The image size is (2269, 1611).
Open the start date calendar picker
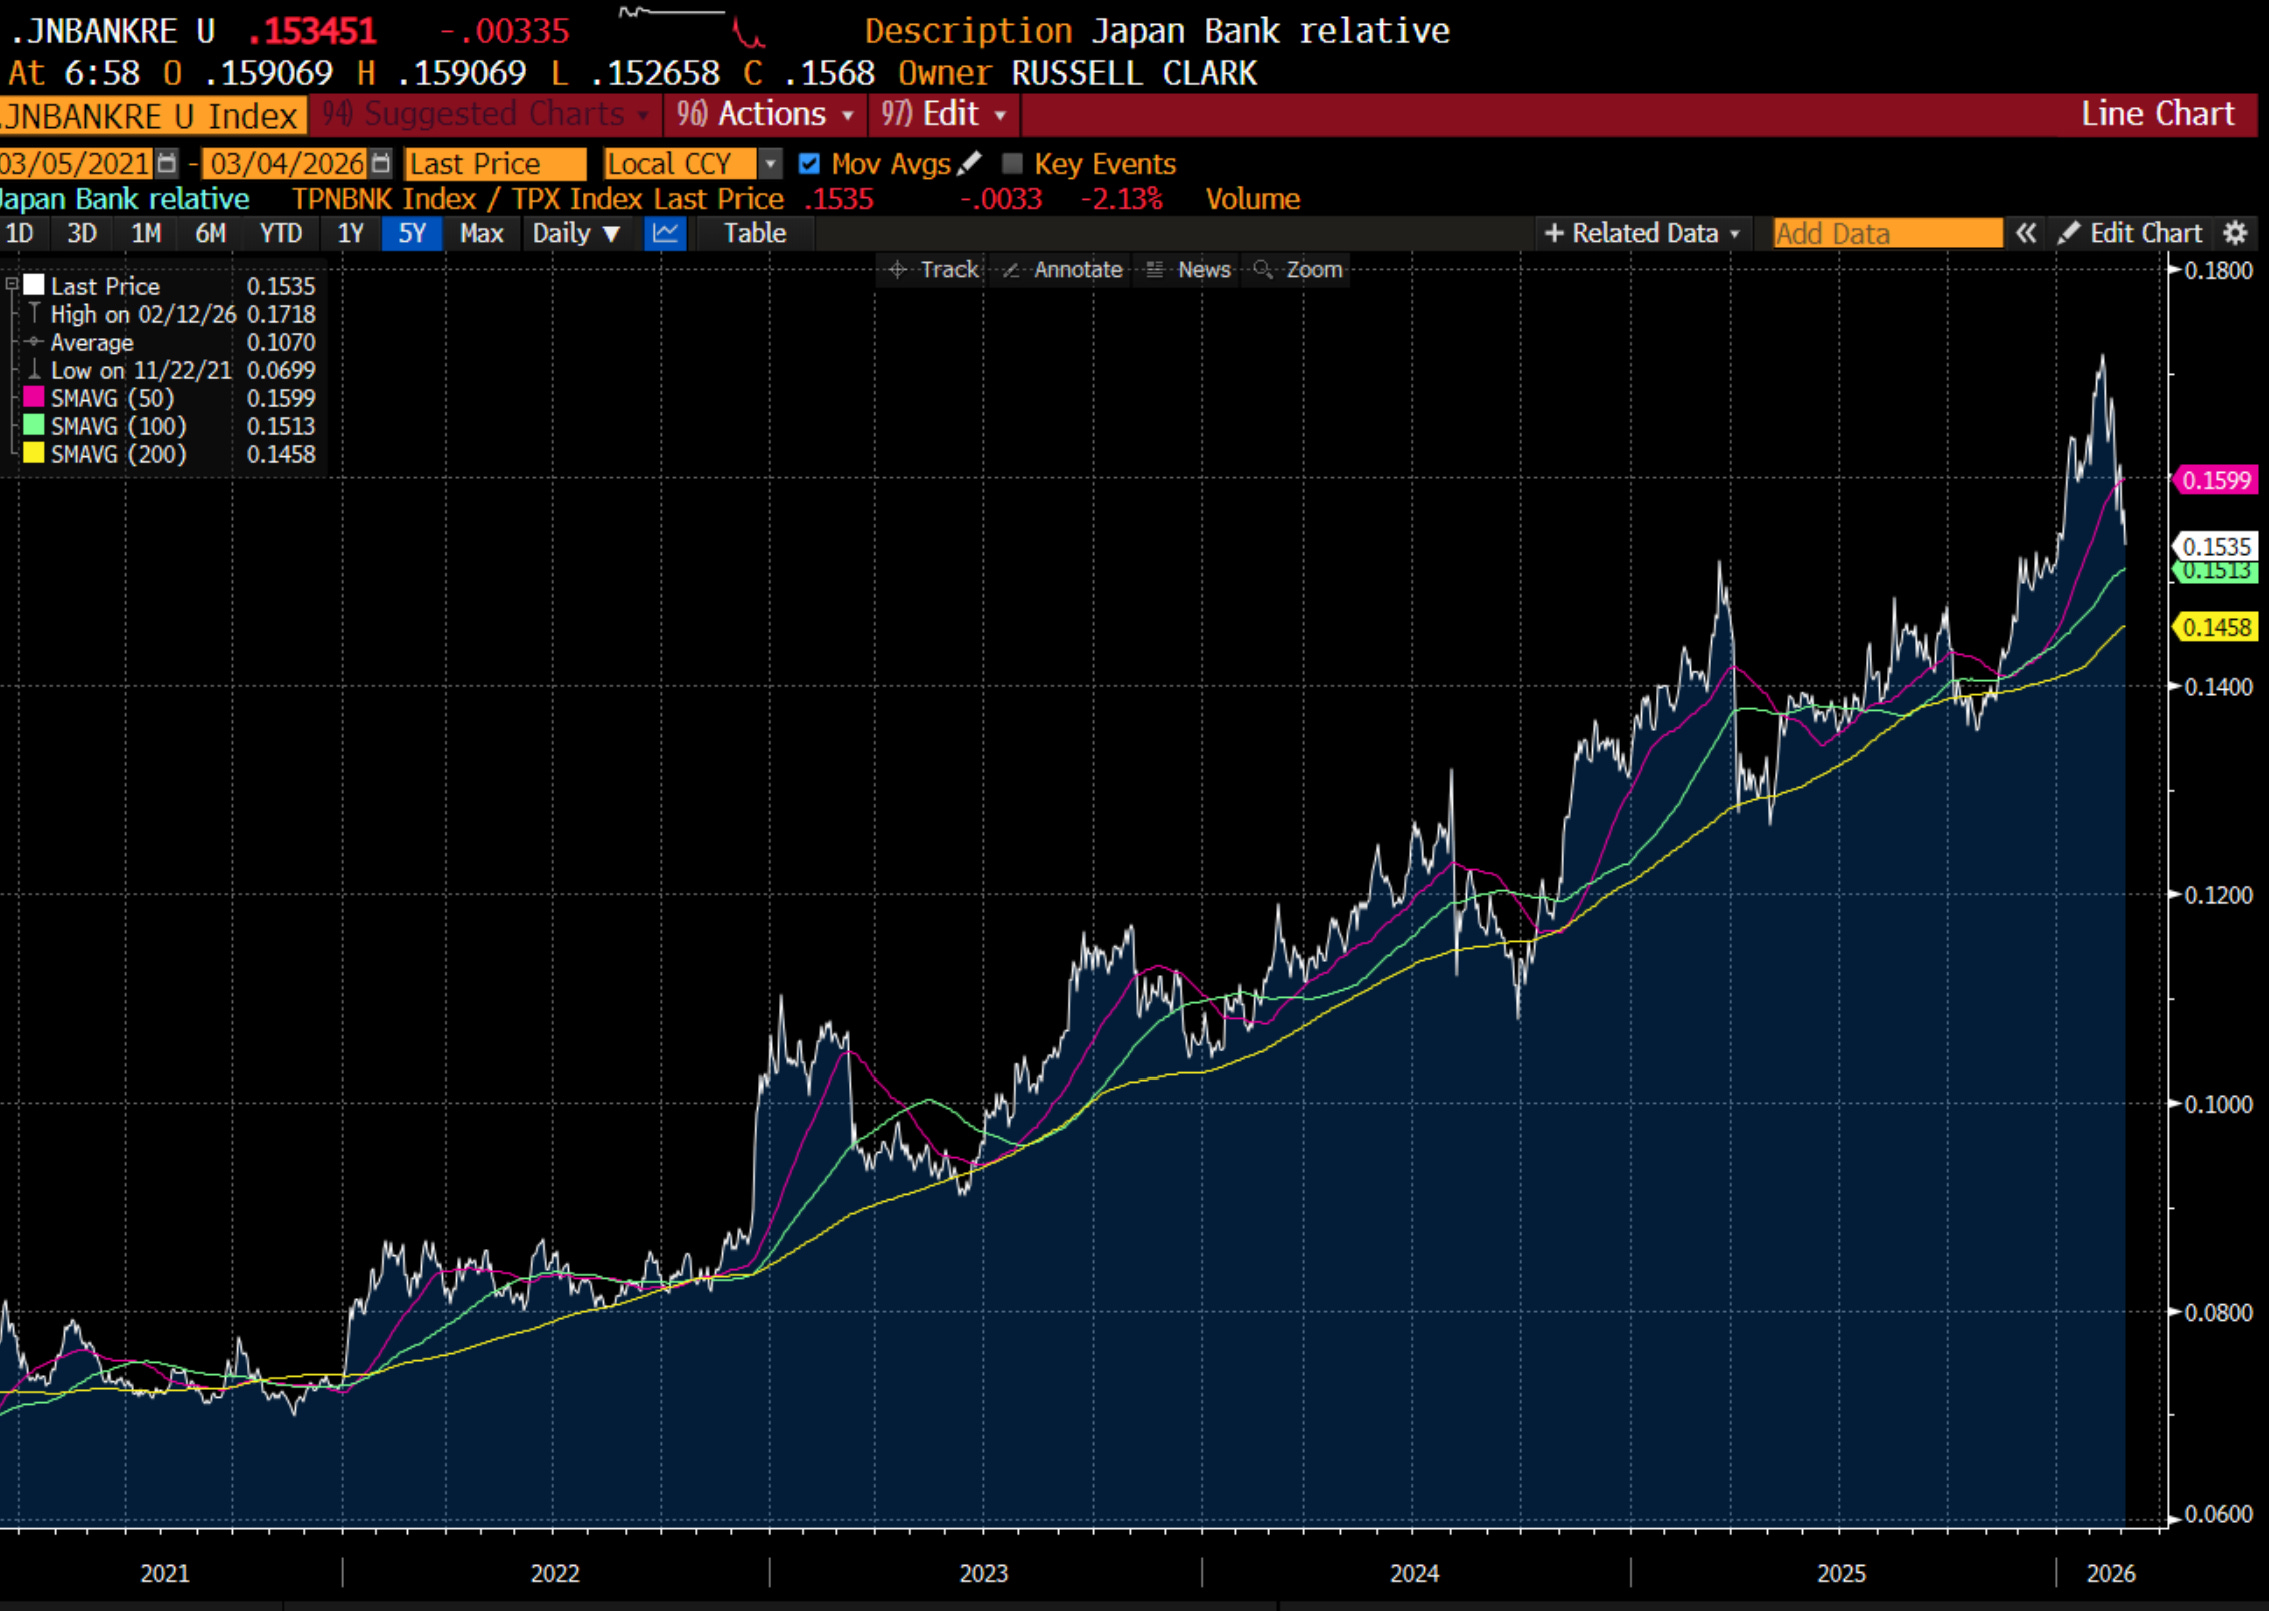click(167, 163)
